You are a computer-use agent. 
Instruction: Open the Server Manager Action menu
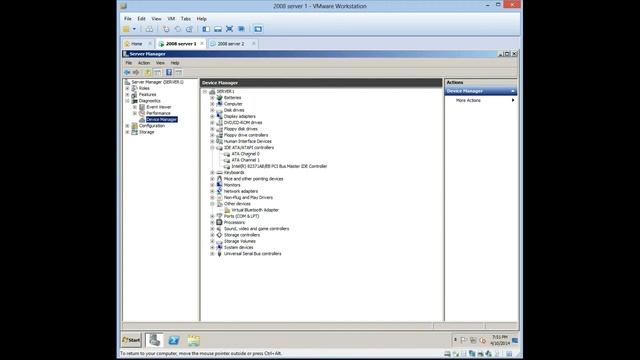(x=144, y=63)
